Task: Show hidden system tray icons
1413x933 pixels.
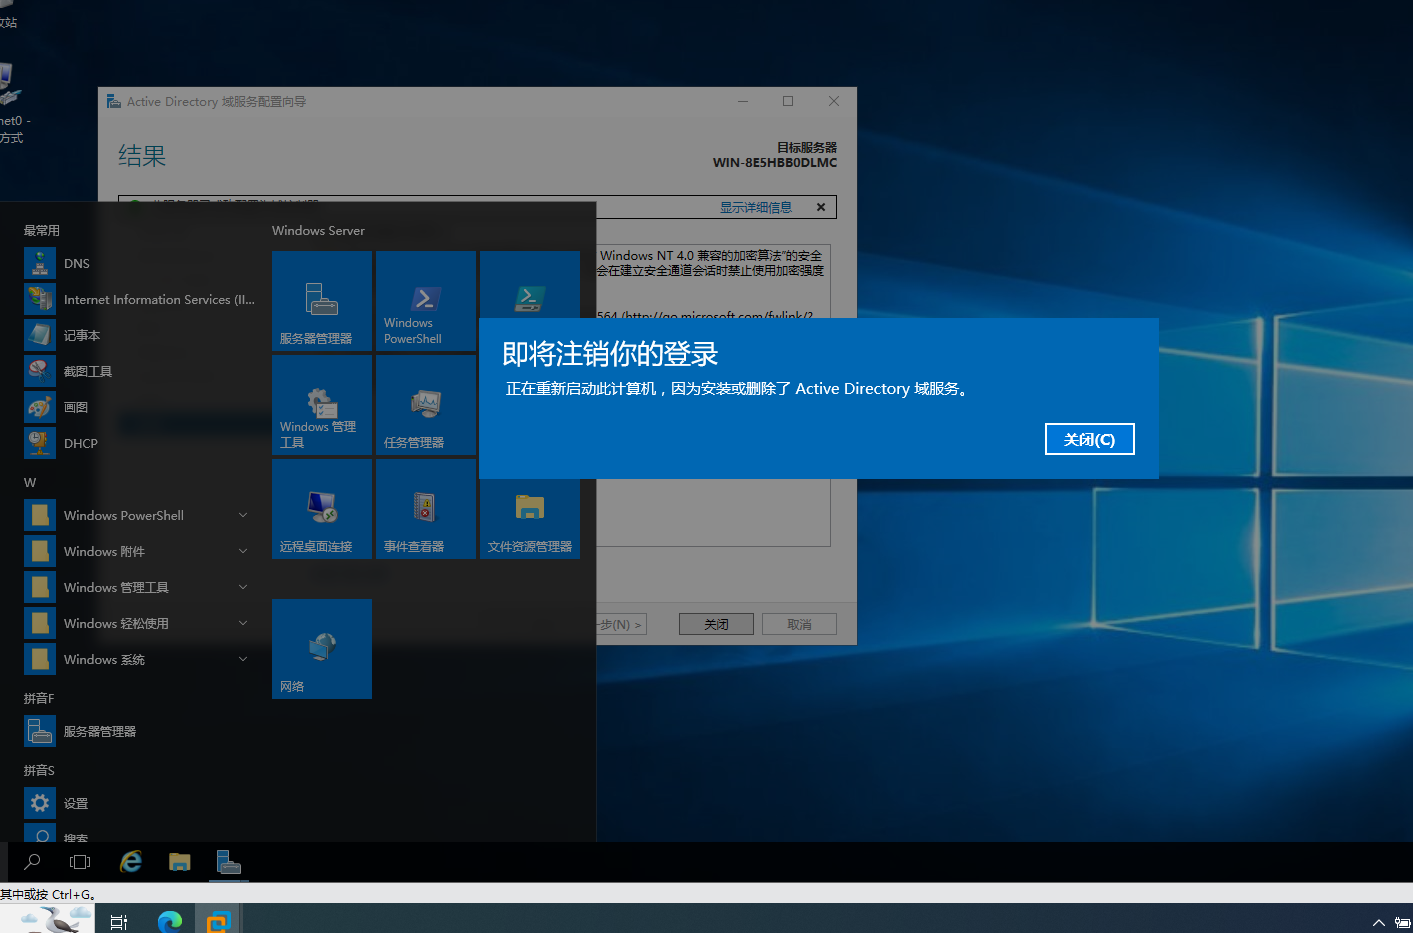Action: (1378, 922)
